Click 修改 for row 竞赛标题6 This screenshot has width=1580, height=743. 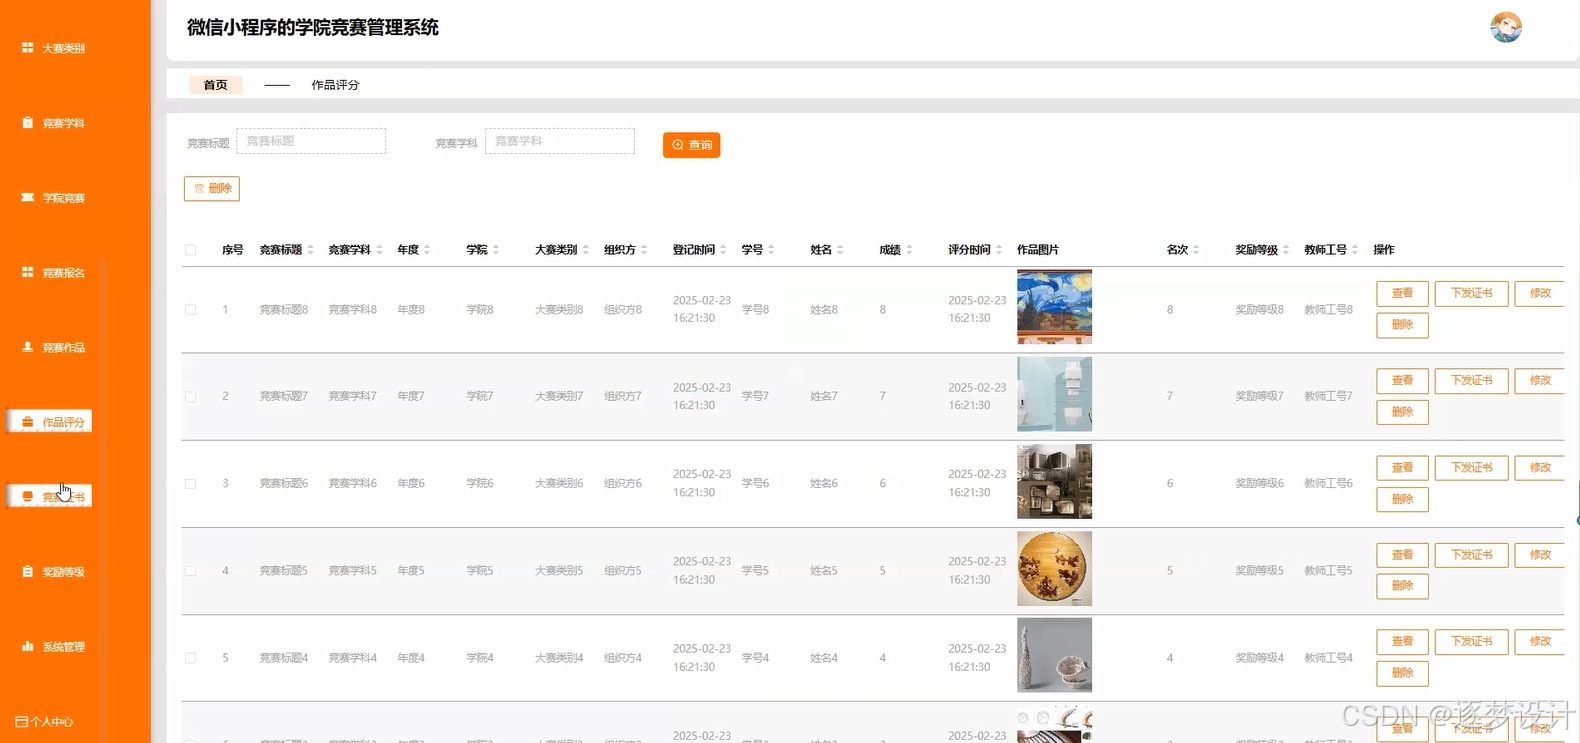pos(1540,467)
